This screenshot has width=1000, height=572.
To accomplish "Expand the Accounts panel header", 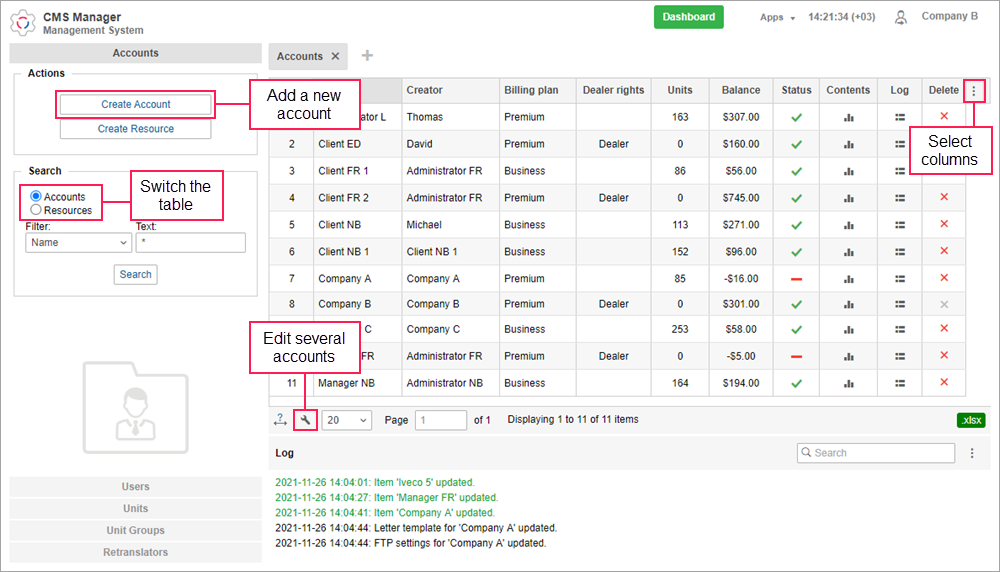I will (x=135, y=53).
